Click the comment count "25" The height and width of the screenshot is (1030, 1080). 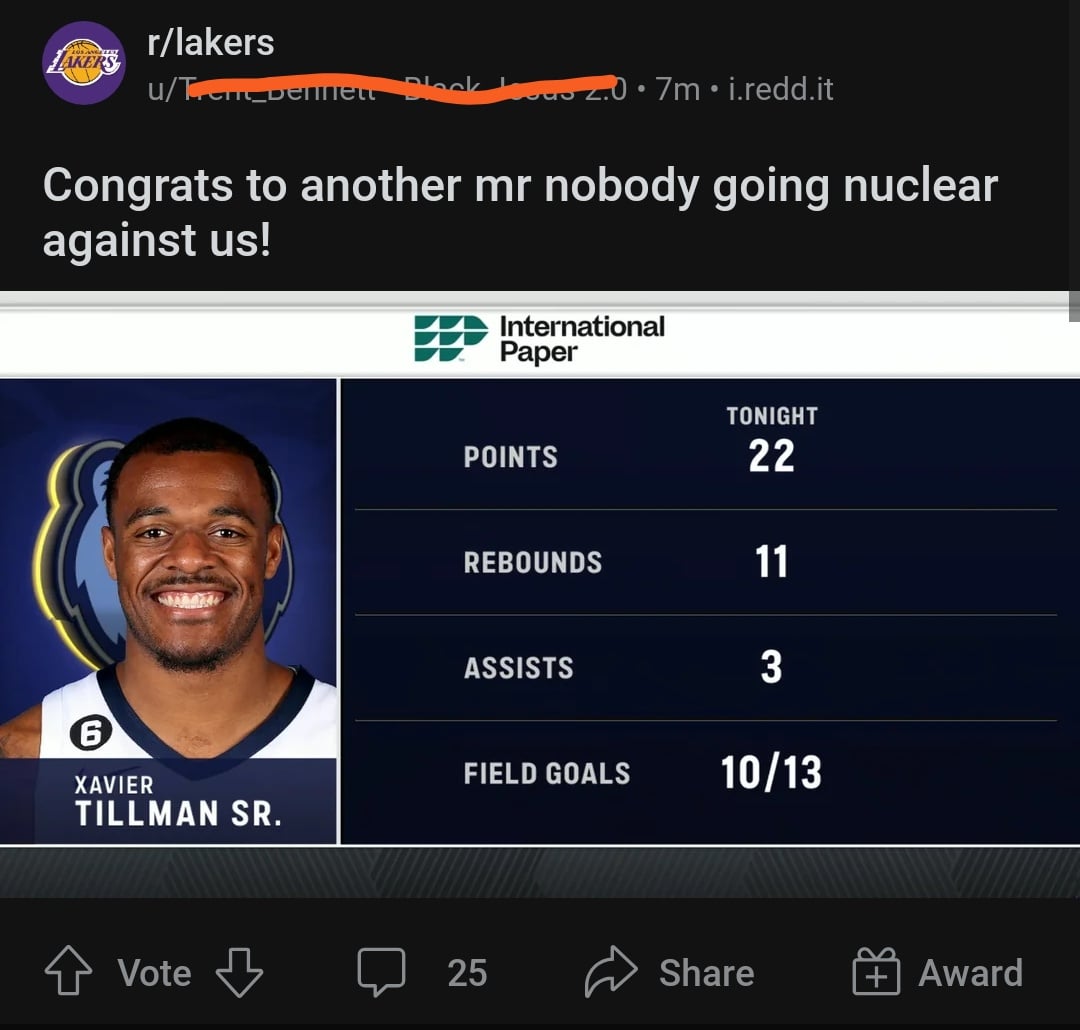(x=467, y=973)
